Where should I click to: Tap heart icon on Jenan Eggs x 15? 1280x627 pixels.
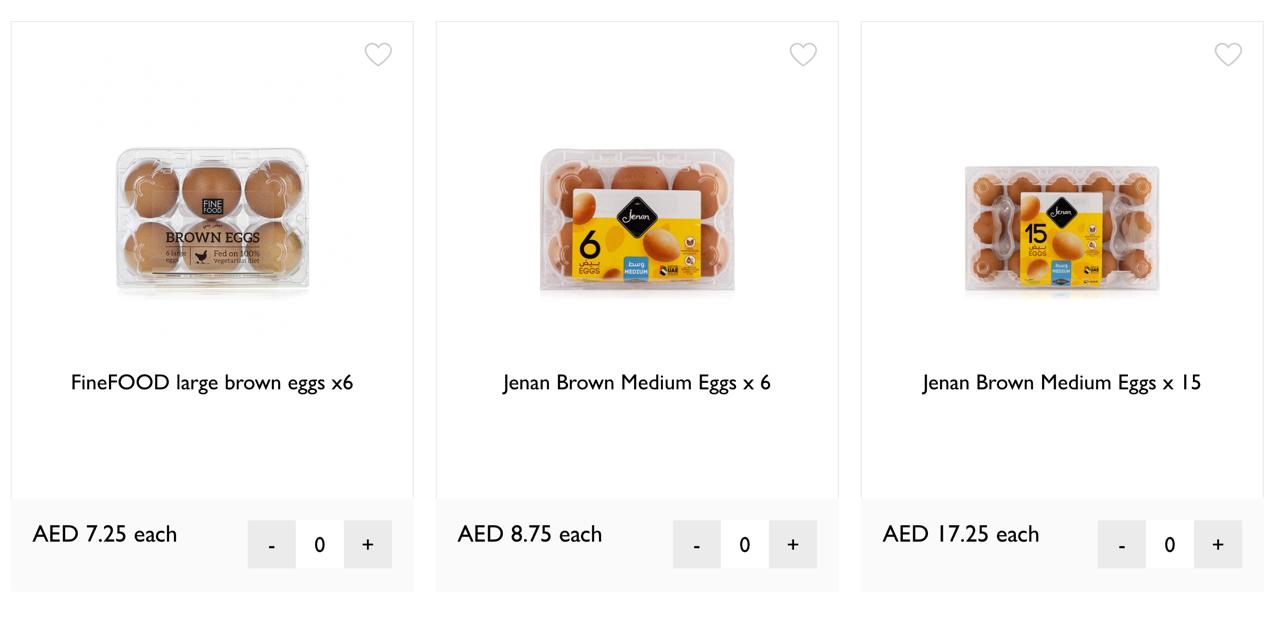point(1228,55)
